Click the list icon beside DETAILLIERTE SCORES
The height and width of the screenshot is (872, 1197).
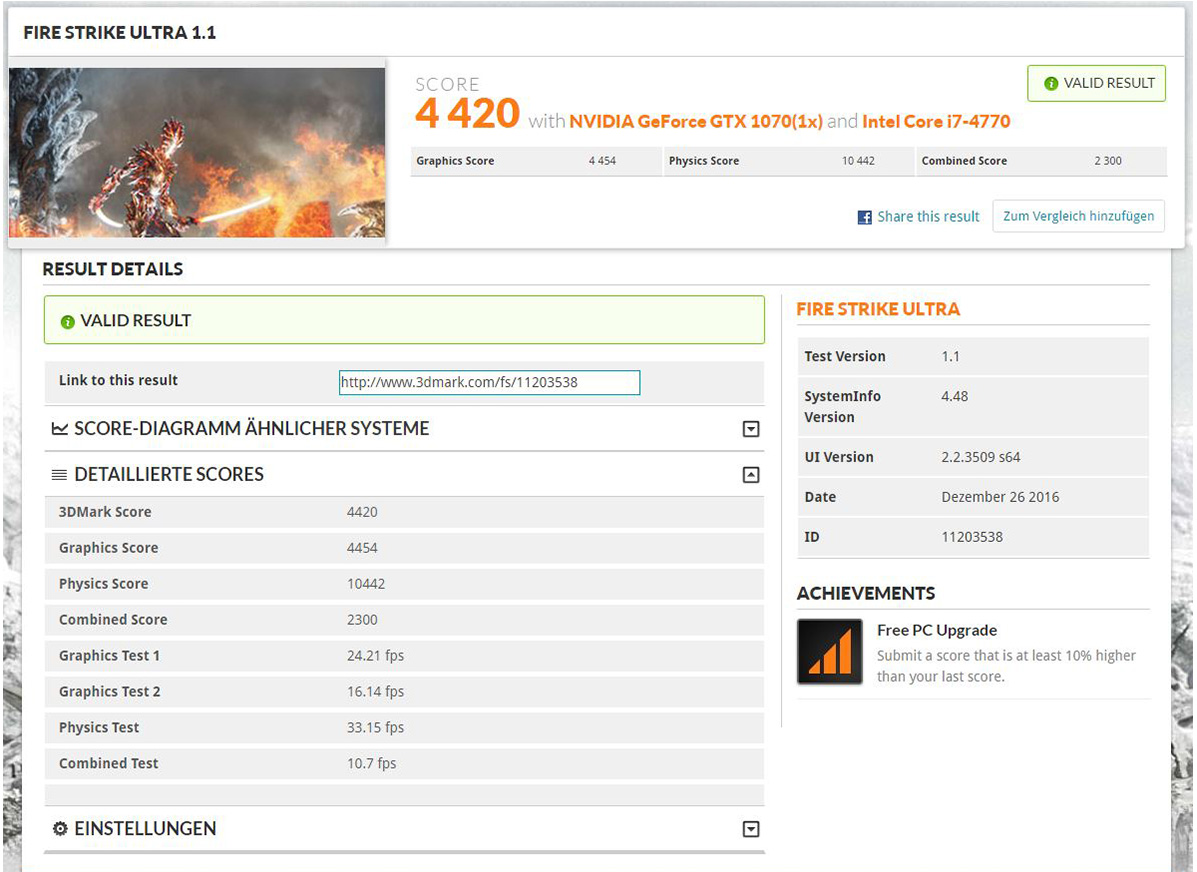pyautogui.click(x=59, y=475)
